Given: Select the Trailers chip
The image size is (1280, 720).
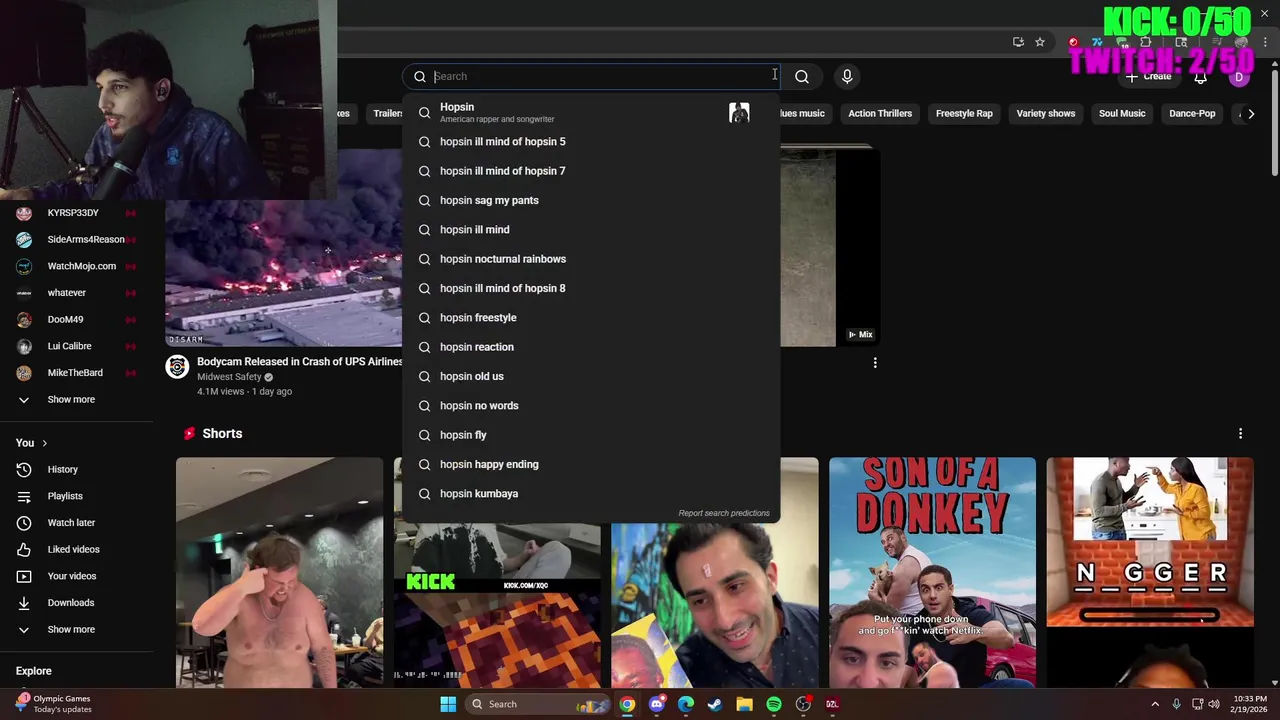Looking at the screenshot, I should (x=386, y=114).
